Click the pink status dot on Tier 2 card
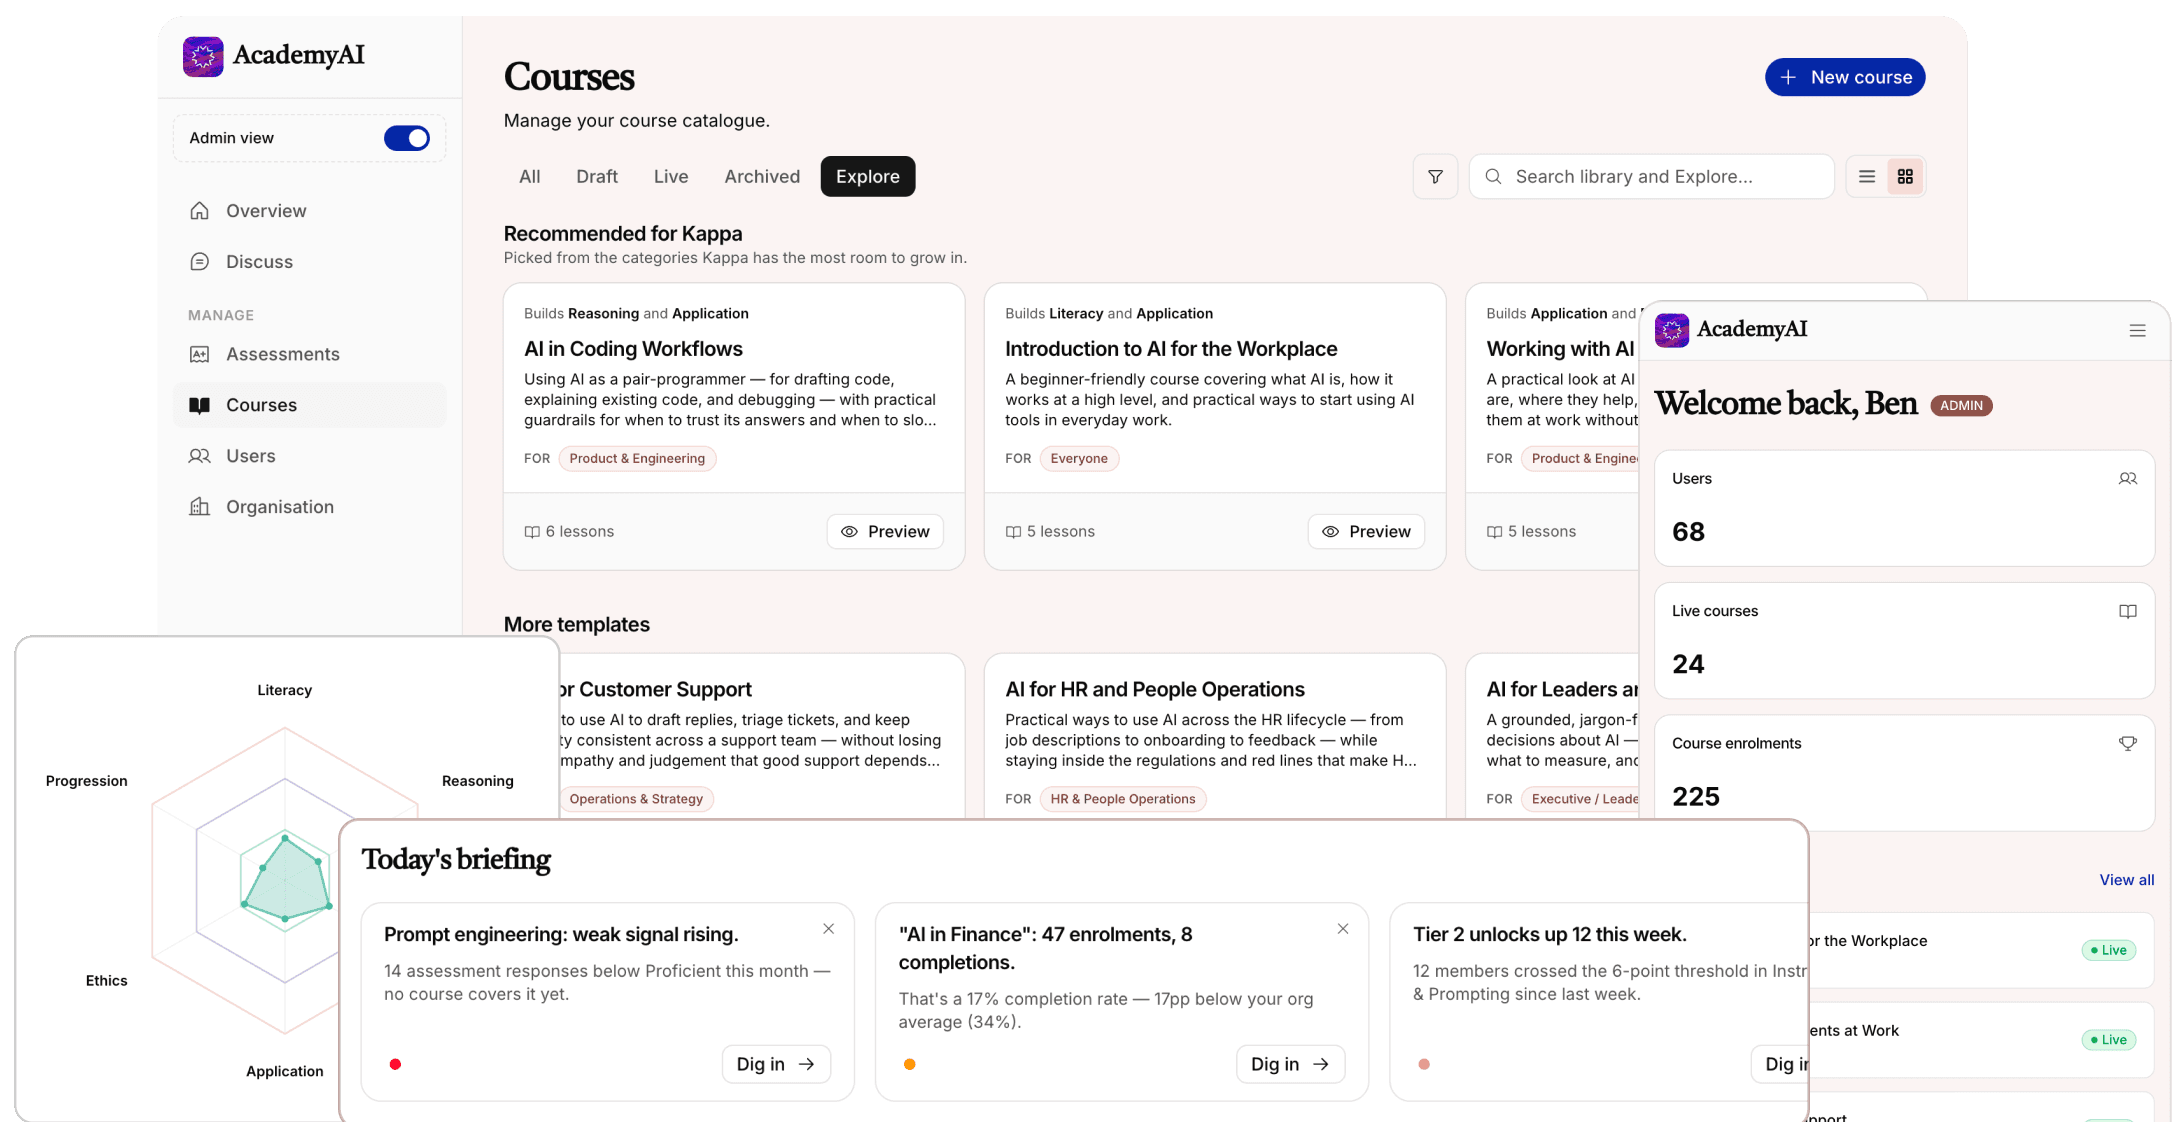 [1424, 1064]
